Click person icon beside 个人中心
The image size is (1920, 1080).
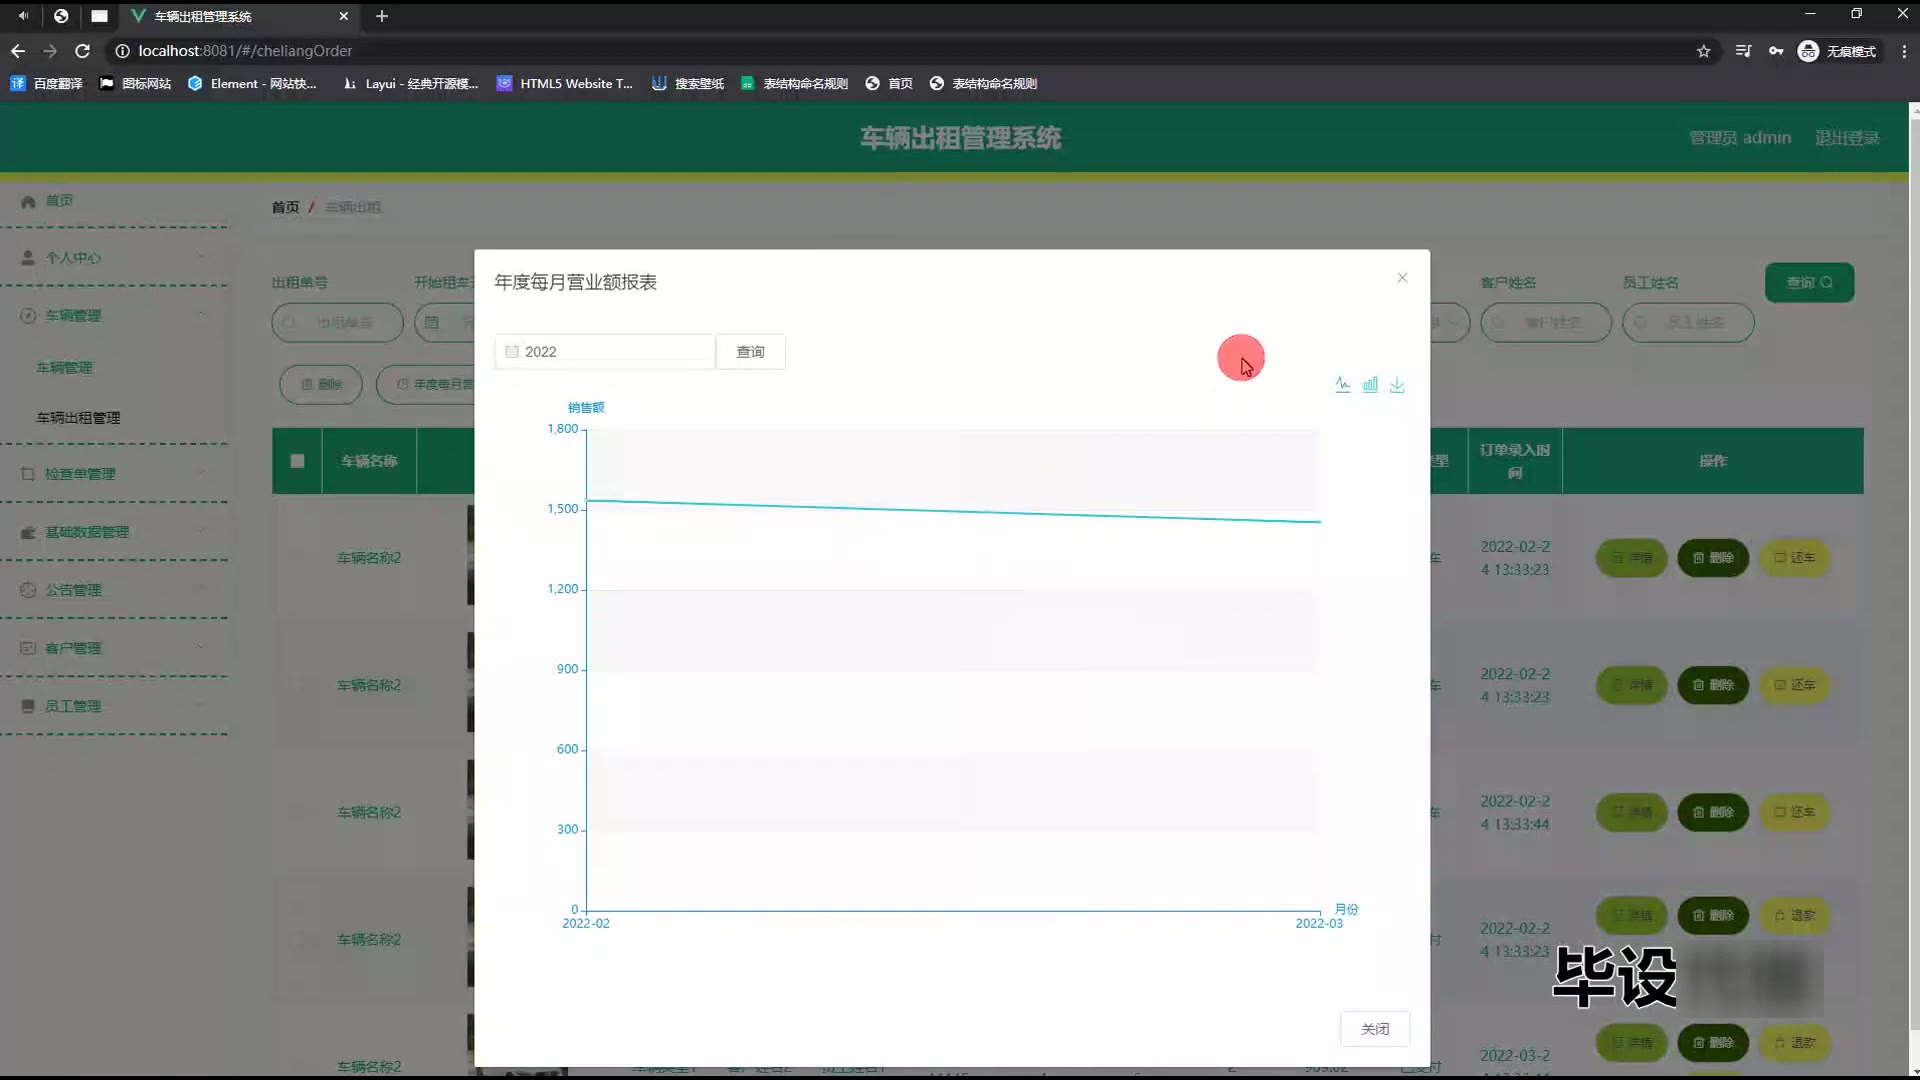point(28,258)
